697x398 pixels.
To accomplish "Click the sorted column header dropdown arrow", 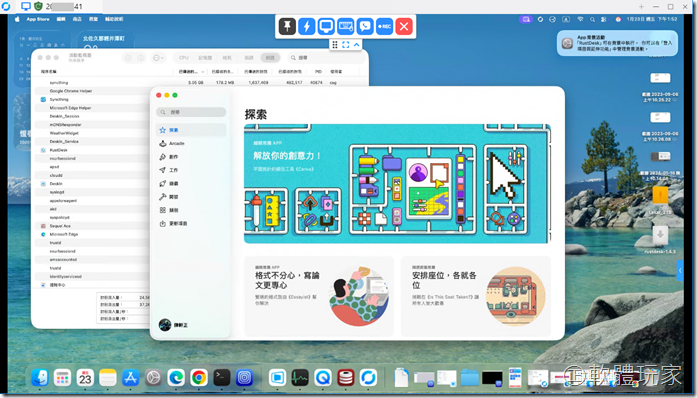I will [x=203, y=72].
